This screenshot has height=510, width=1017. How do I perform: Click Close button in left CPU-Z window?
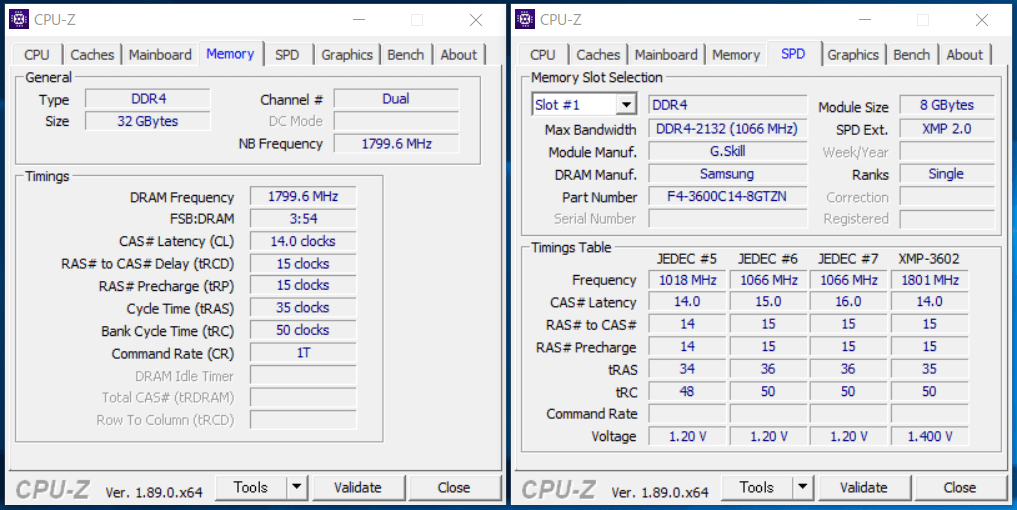454,487
